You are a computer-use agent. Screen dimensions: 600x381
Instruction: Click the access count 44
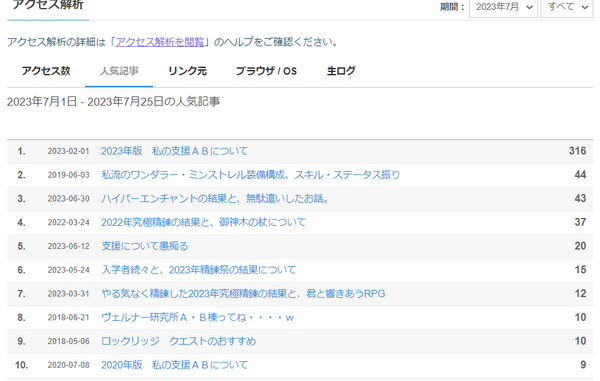[580, 174]
